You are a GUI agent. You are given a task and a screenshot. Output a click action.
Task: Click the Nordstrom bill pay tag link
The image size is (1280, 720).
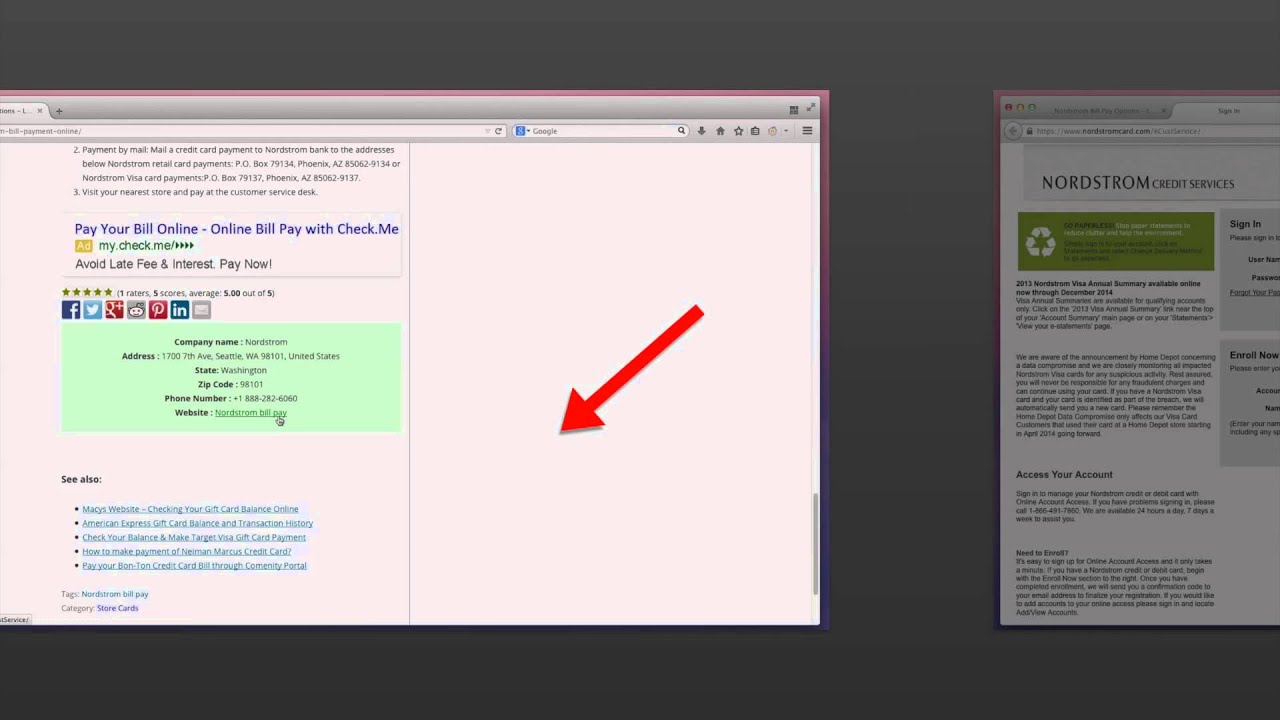(114, 594)
